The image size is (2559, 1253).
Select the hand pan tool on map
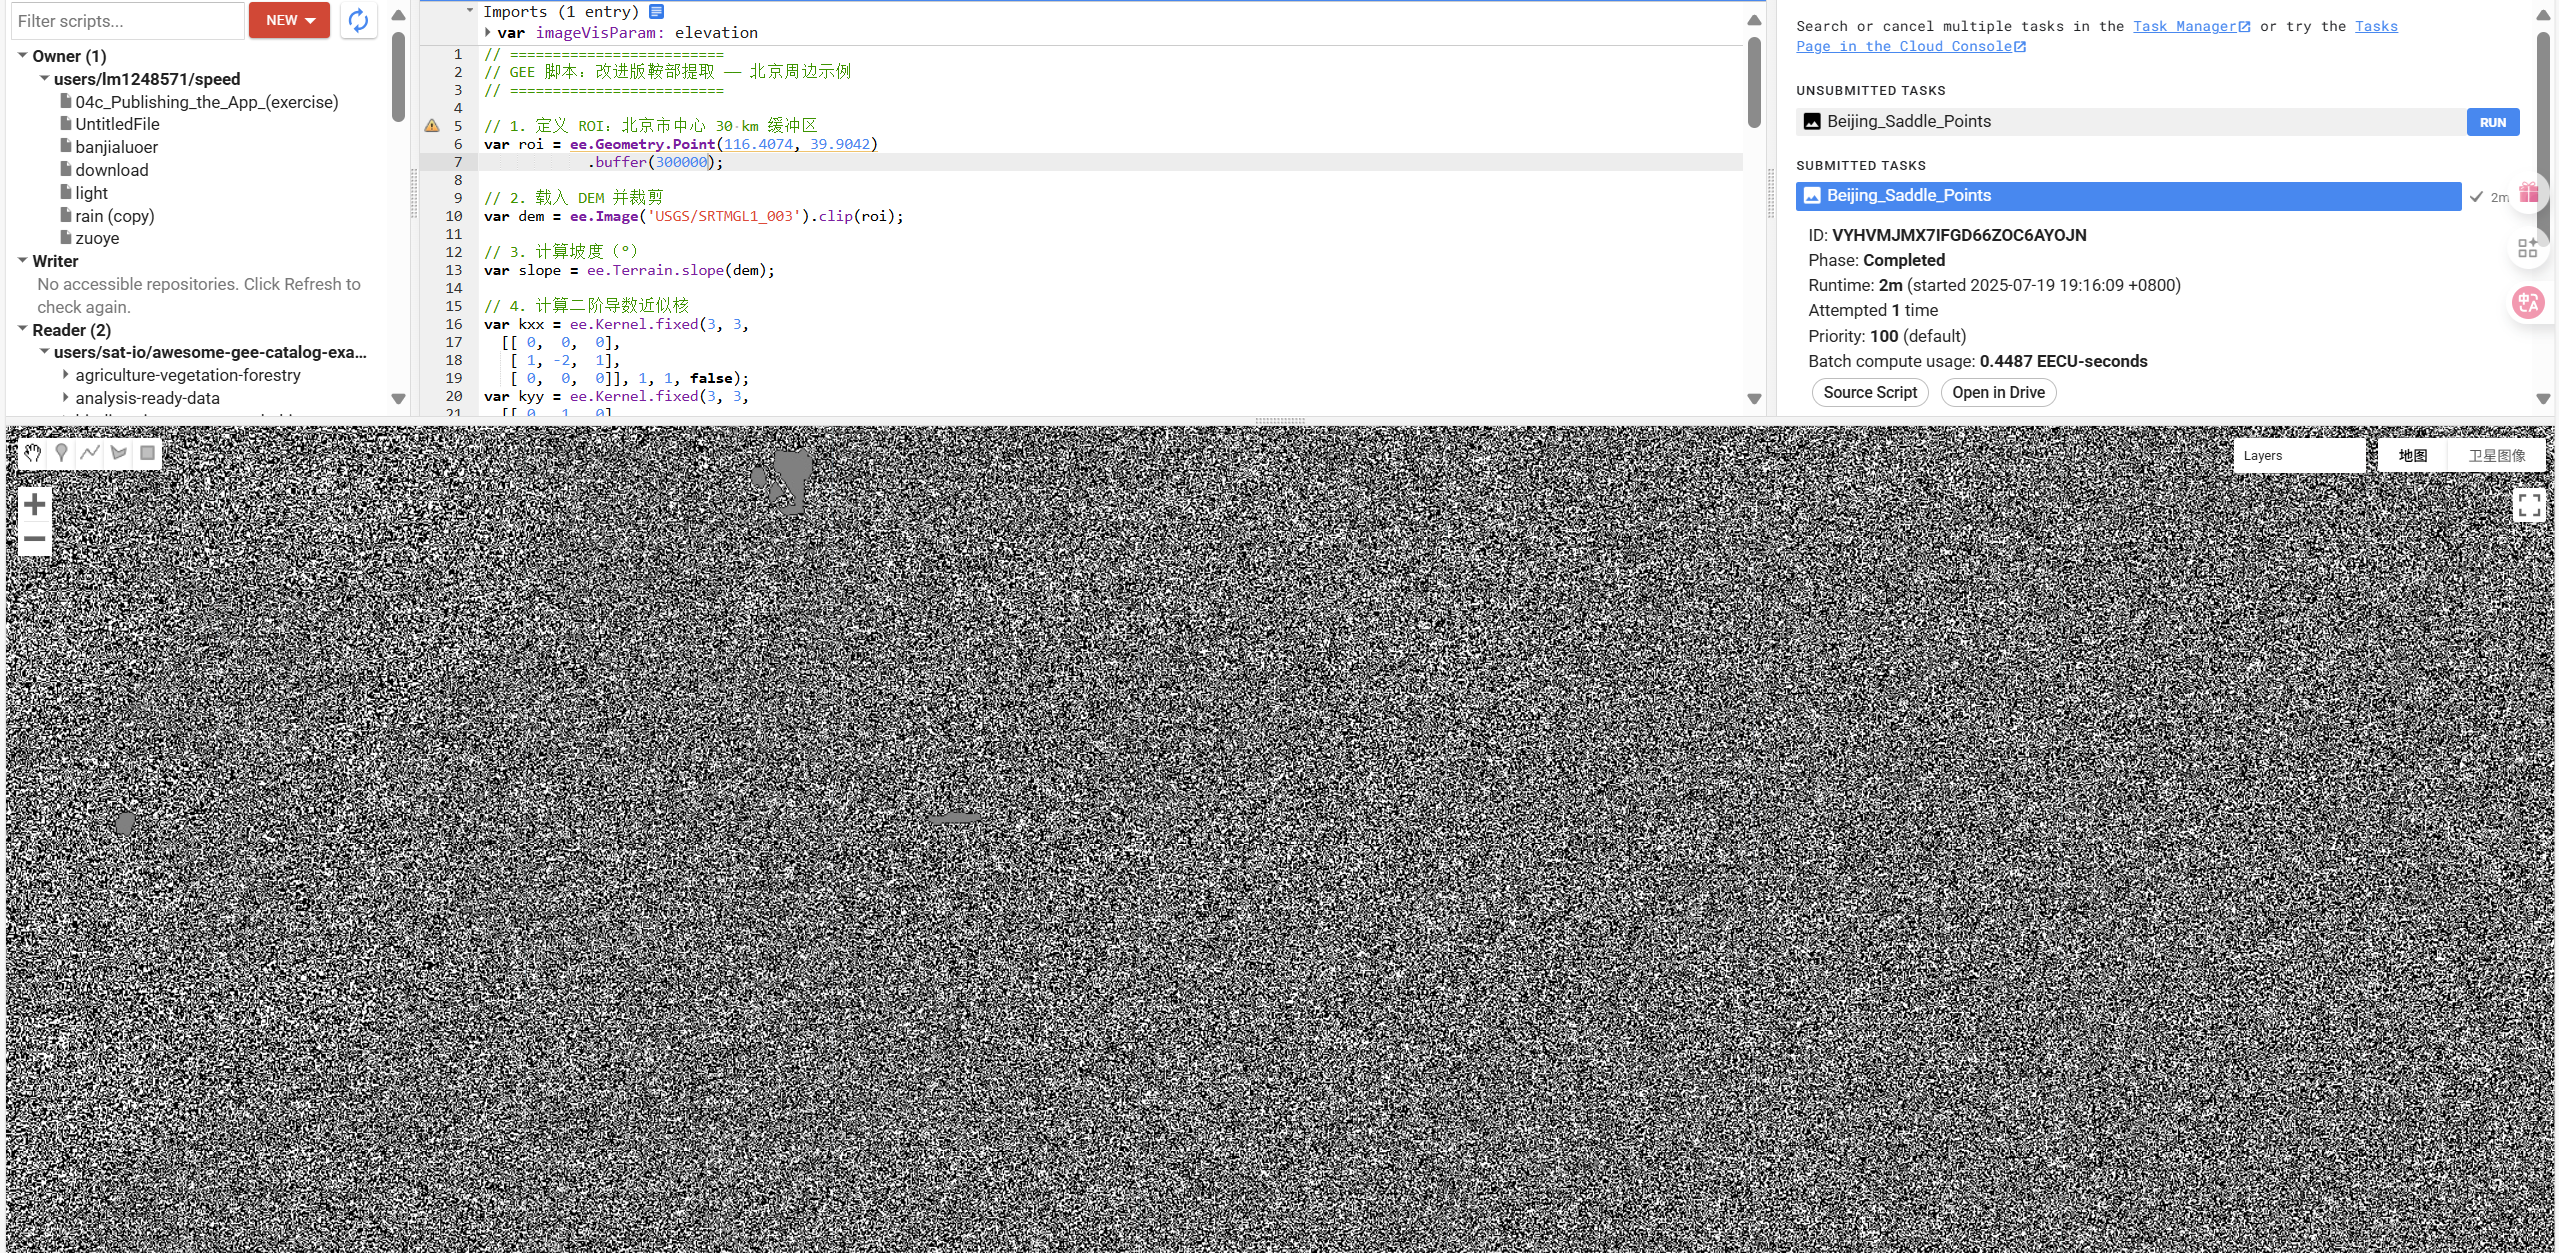click(33, 453)
